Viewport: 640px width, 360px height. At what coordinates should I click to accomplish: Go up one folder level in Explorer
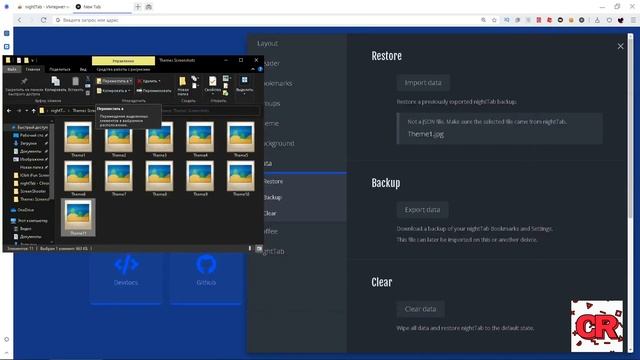tap(33, 111)
